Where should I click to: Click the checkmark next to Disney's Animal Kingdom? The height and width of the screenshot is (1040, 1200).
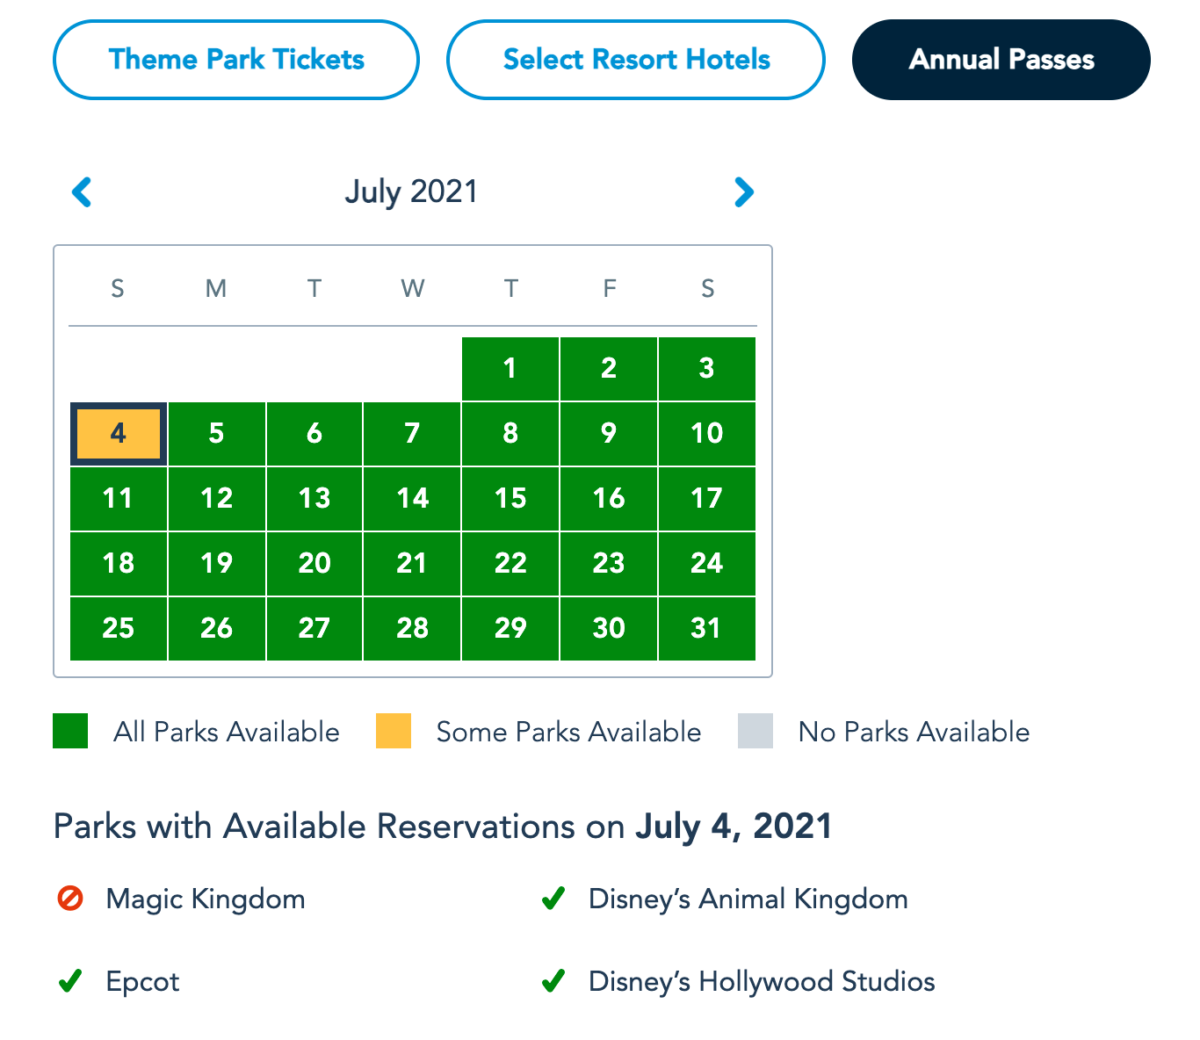[553, 899]
